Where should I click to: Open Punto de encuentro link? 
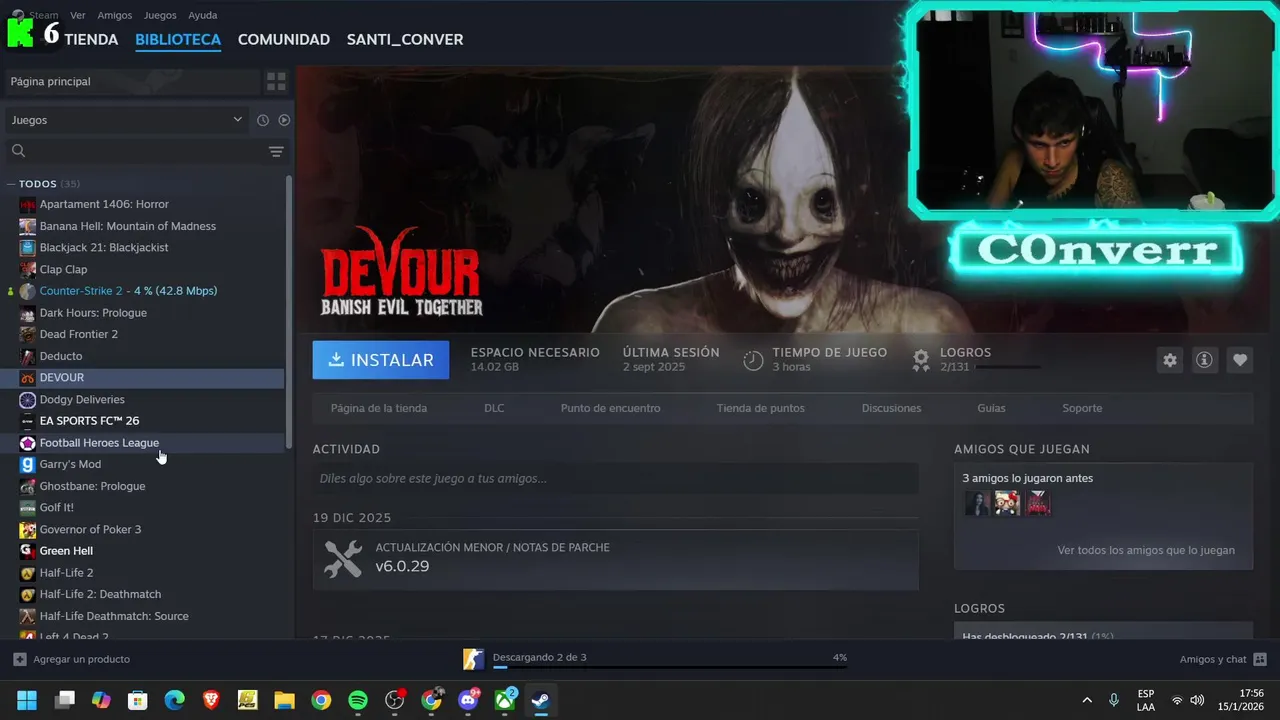[x=610, y=408]
